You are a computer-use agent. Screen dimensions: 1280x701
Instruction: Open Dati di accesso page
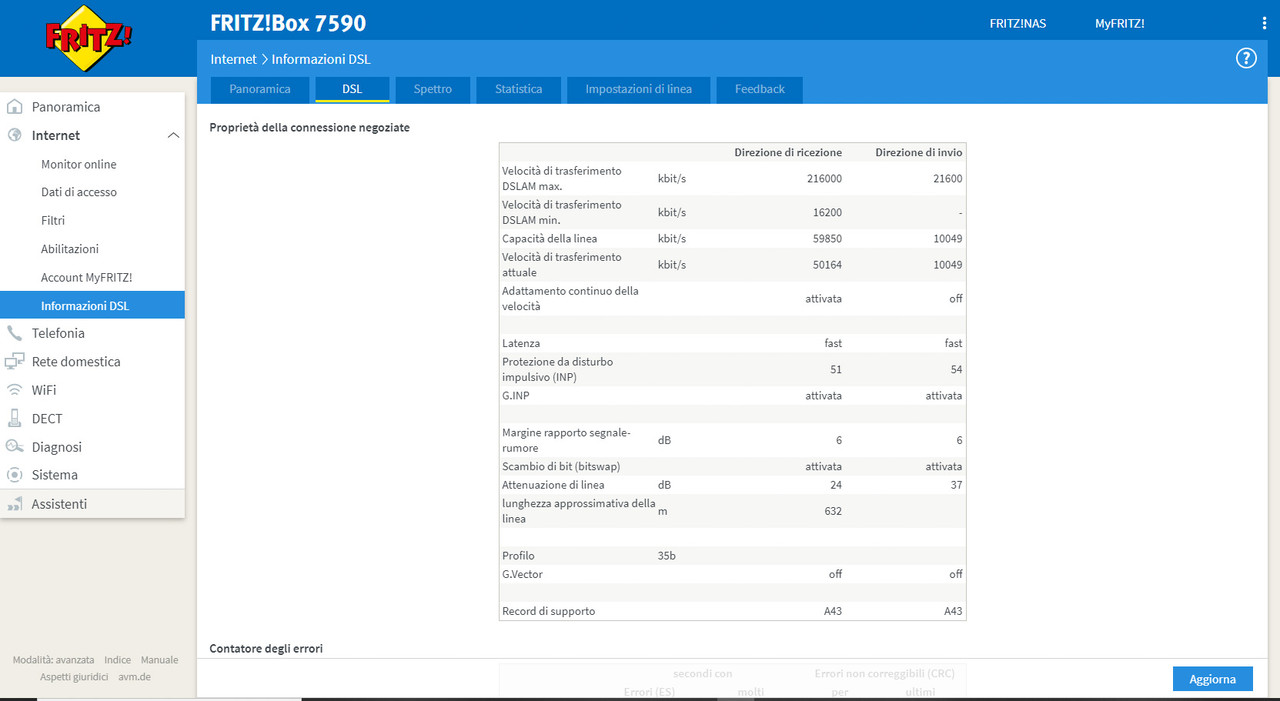pos(79,192)
